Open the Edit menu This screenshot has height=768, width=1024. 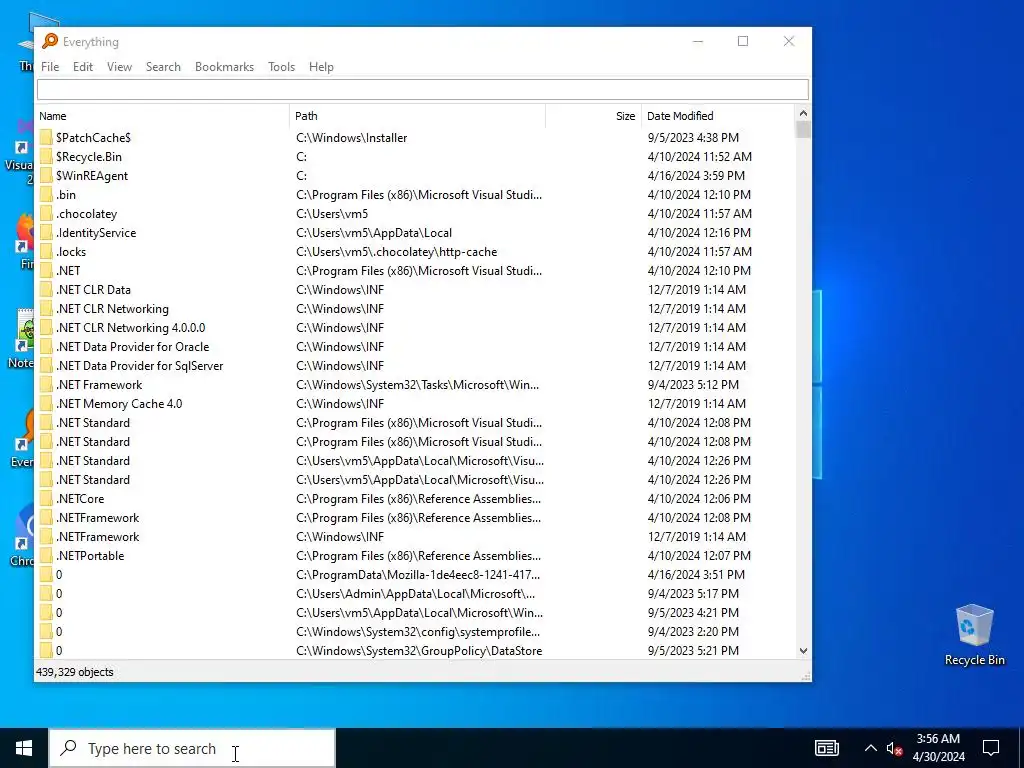click(82, 67)
